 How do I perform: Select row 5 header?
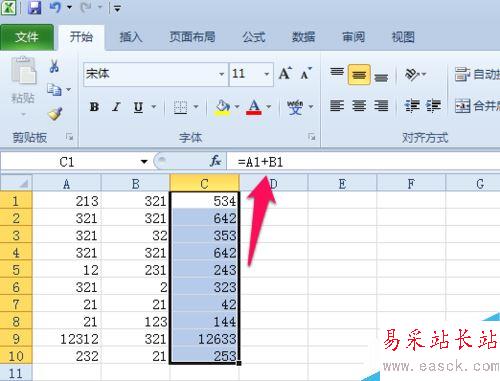16,270
